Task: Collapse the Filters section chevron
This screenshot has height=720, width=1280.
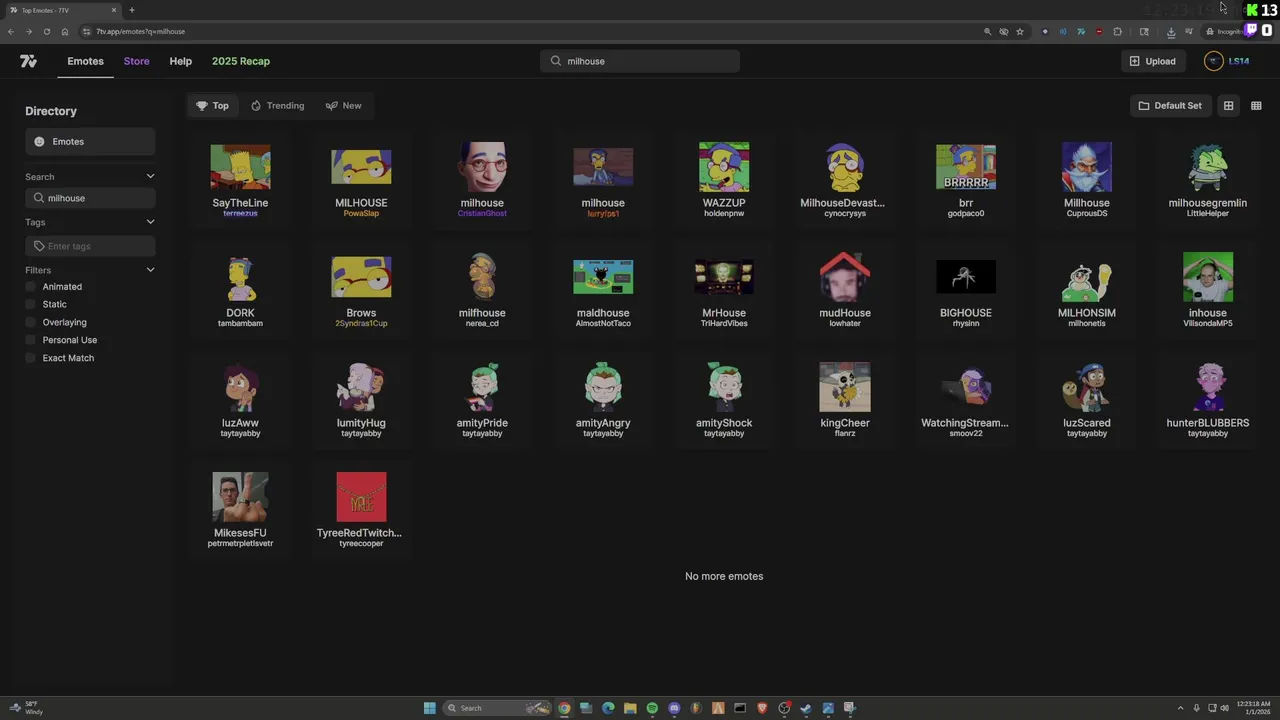Action: click(x=150, y=270)
